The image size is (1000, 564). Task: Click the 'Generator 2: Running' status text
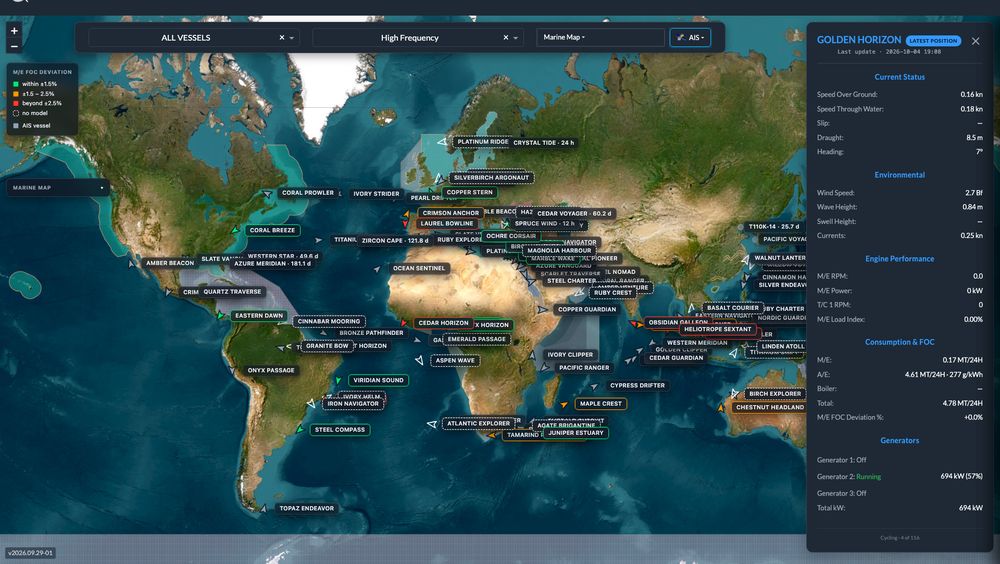click(x=849, y=477)
